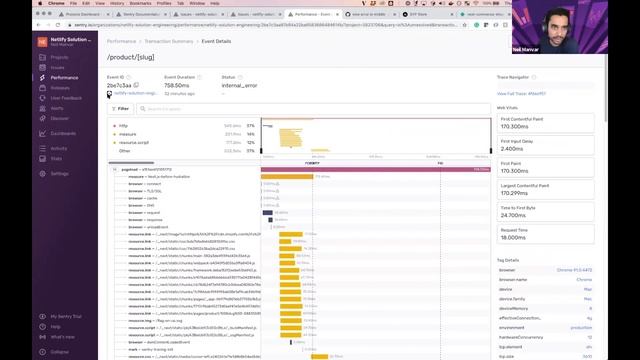Collapse the Sentry sidebar
Screen dimensions: 640x360
coord(60,352)
